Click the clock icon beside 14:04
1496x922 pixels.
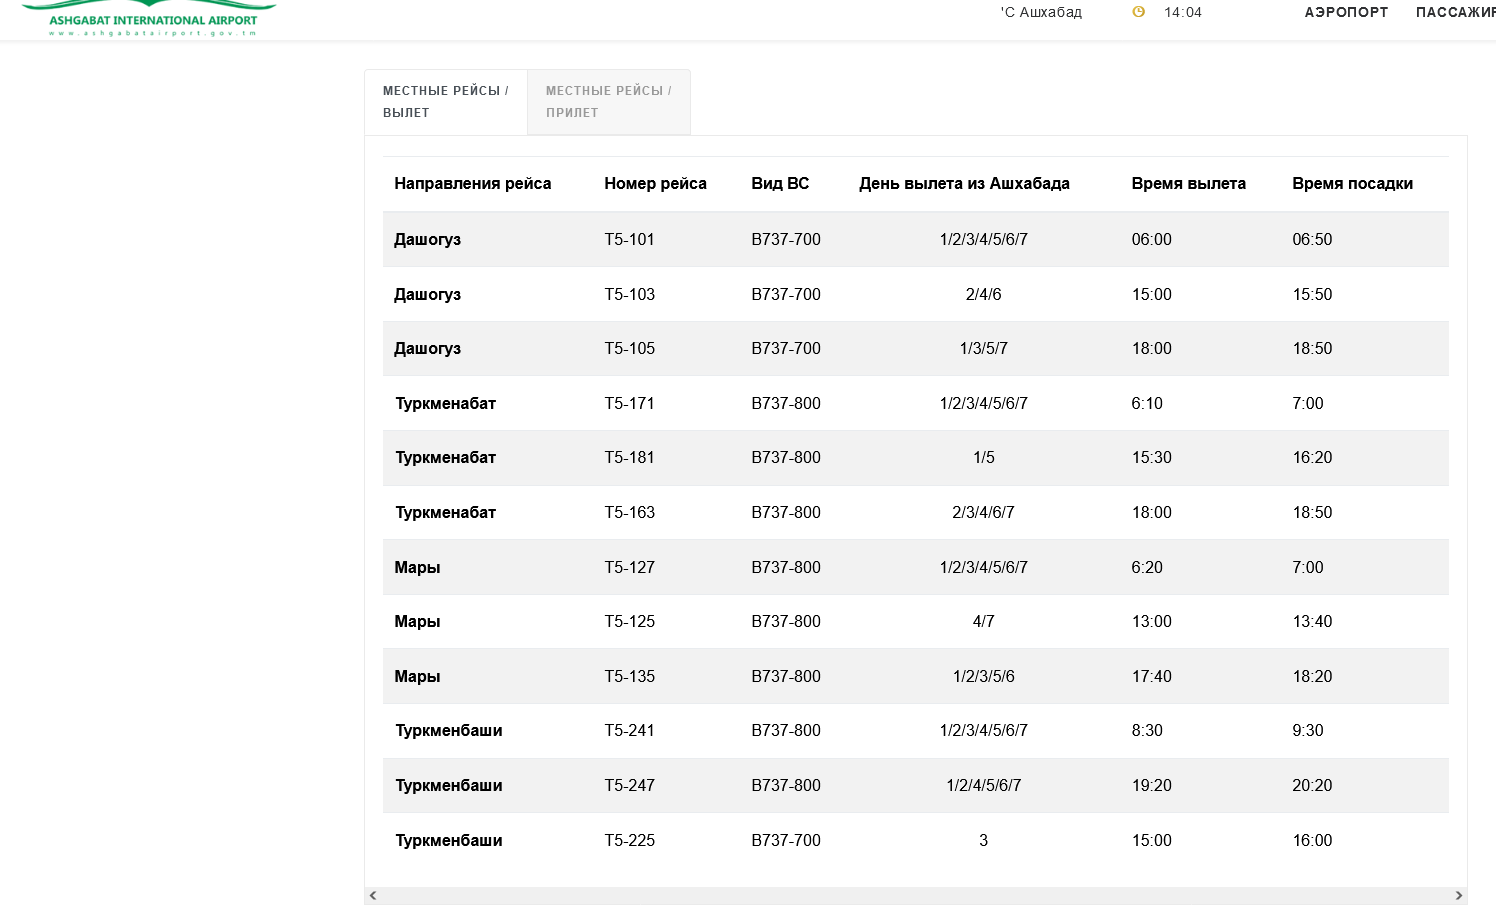point(1138,12)
